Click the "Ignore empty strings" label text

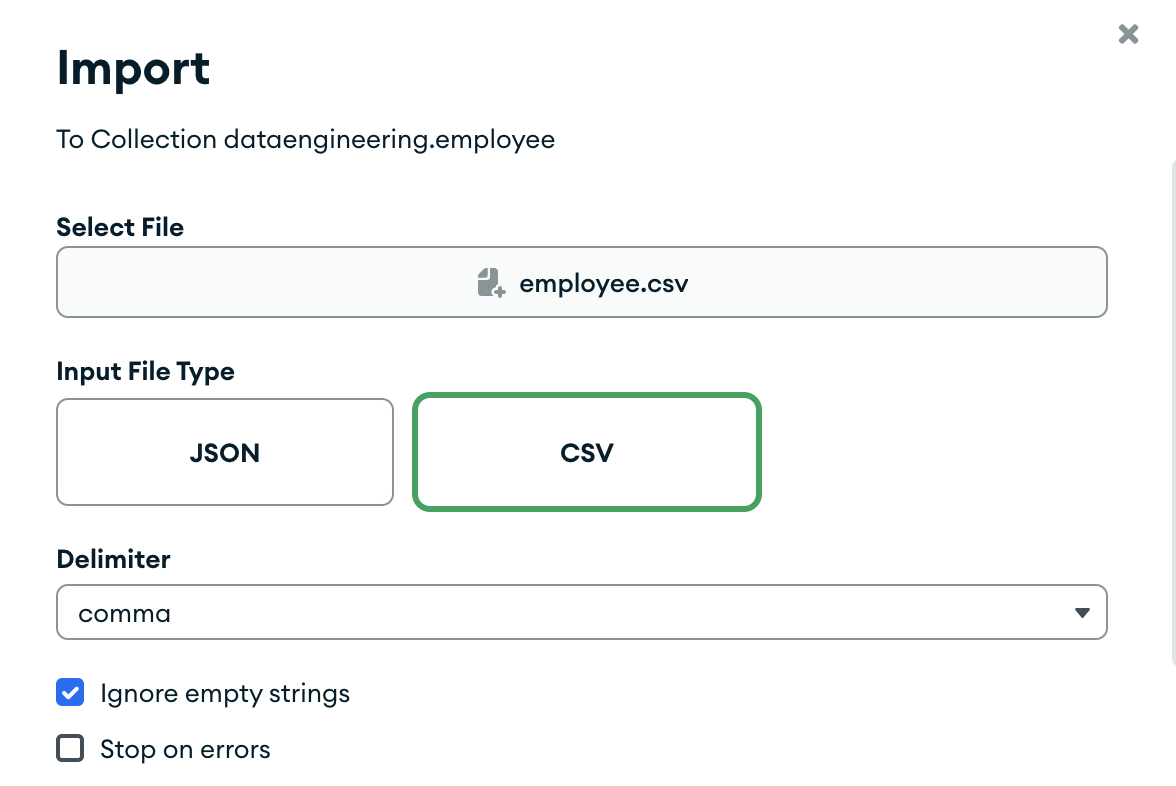pyautogui.click(x=225, y=693)
